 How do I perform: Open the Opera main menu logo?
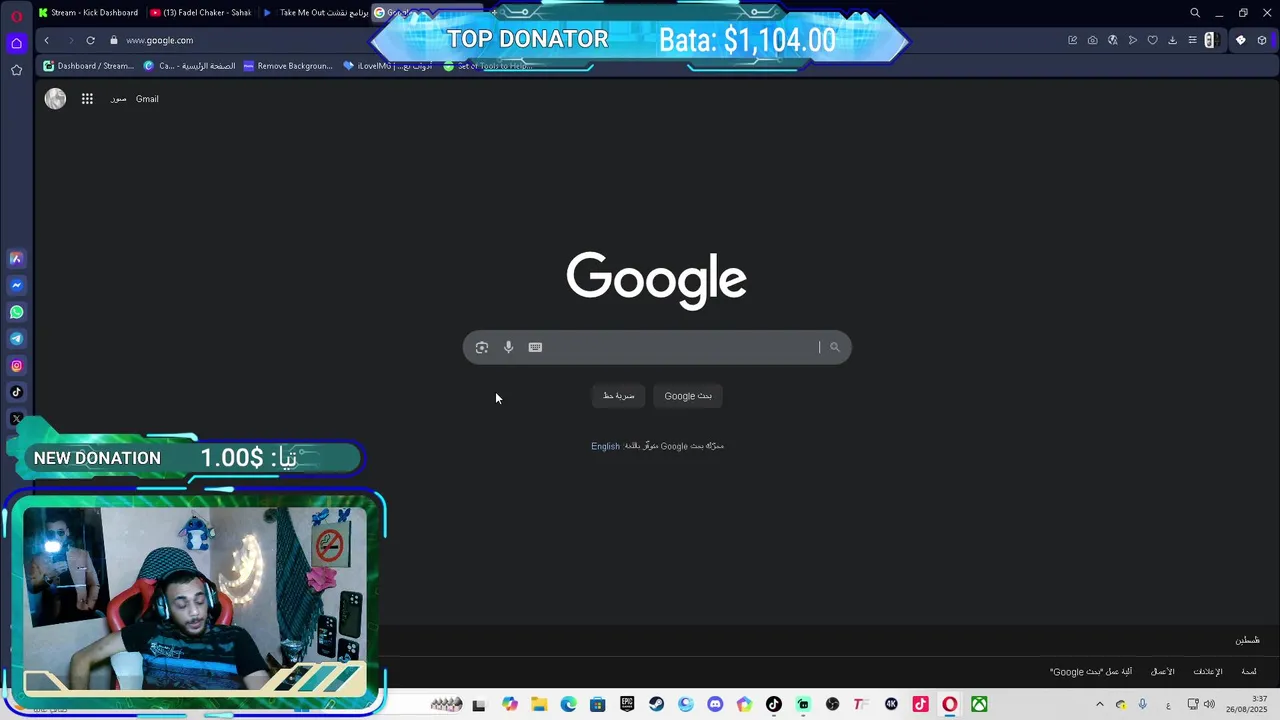[x=16, y=15]
